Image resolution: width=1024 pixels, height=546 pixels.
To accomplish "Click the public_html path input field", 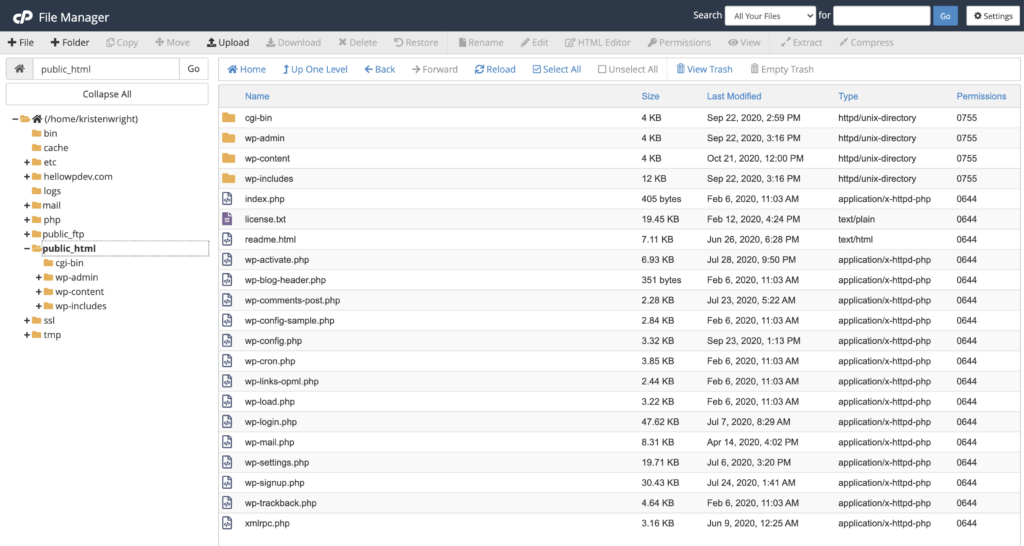I will 106,69.
